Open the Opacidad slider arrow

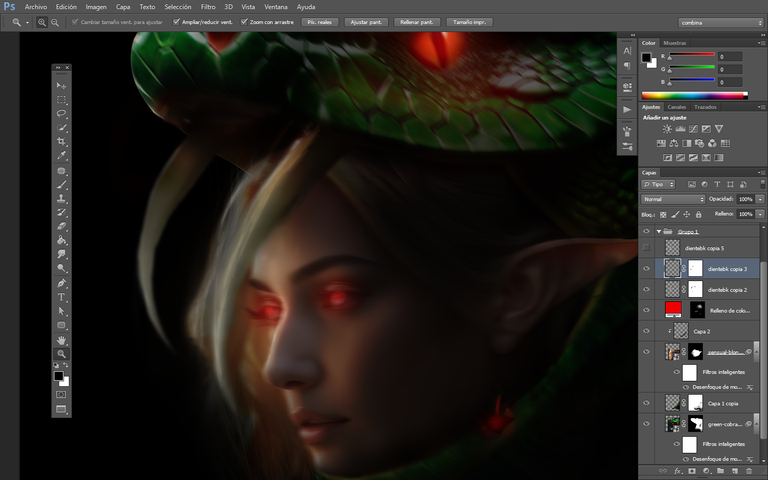(760, 199)
